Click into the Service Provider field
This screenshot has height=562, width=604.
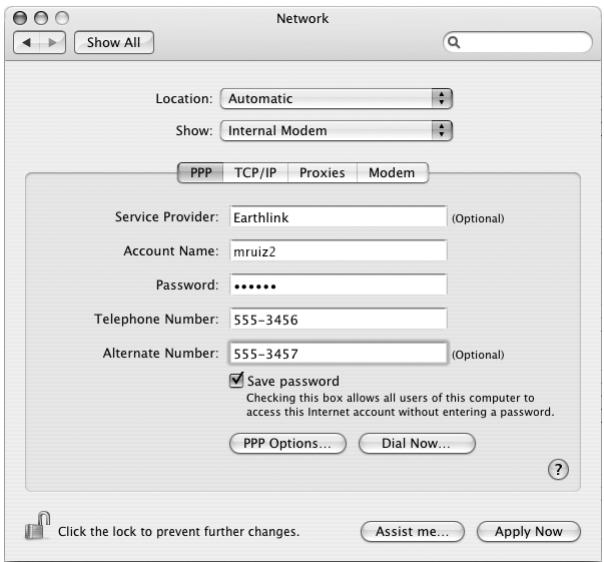[339, 217]
